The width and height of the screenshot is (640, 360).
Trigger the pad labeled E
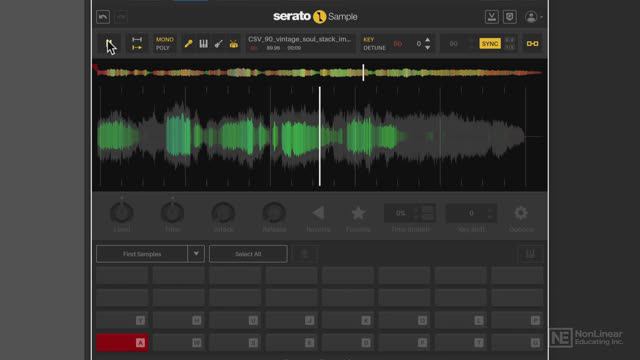pyautogui.click(x=292, y=342)
